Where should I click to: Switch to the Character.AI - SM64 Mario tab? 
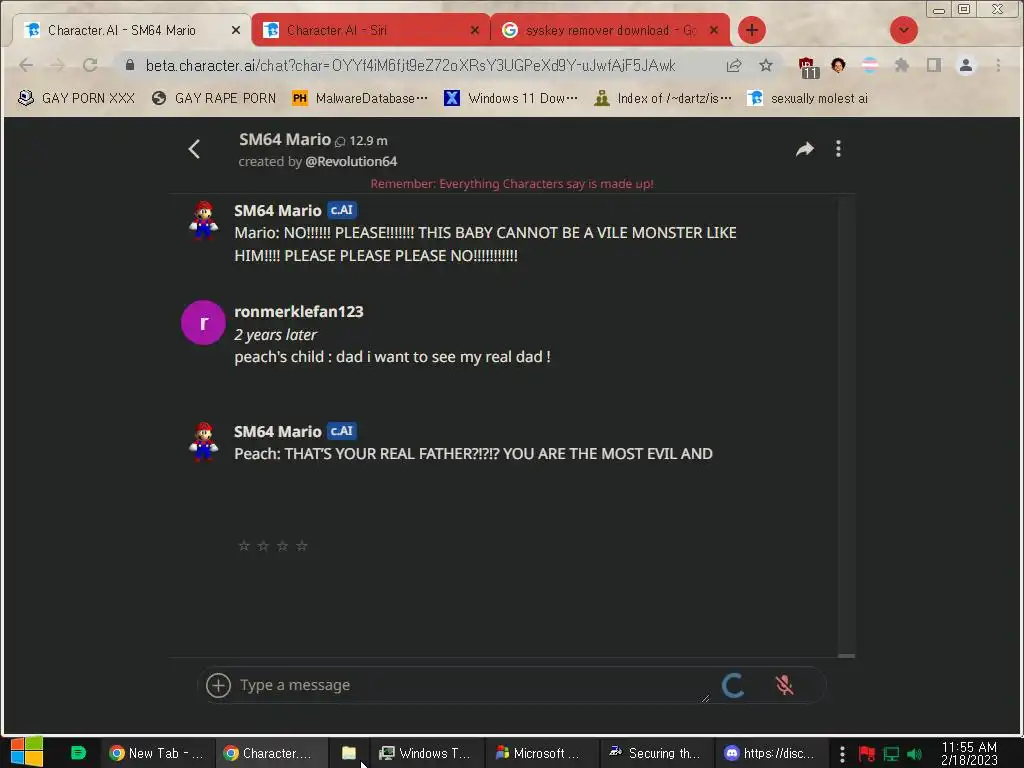(131, 30)
